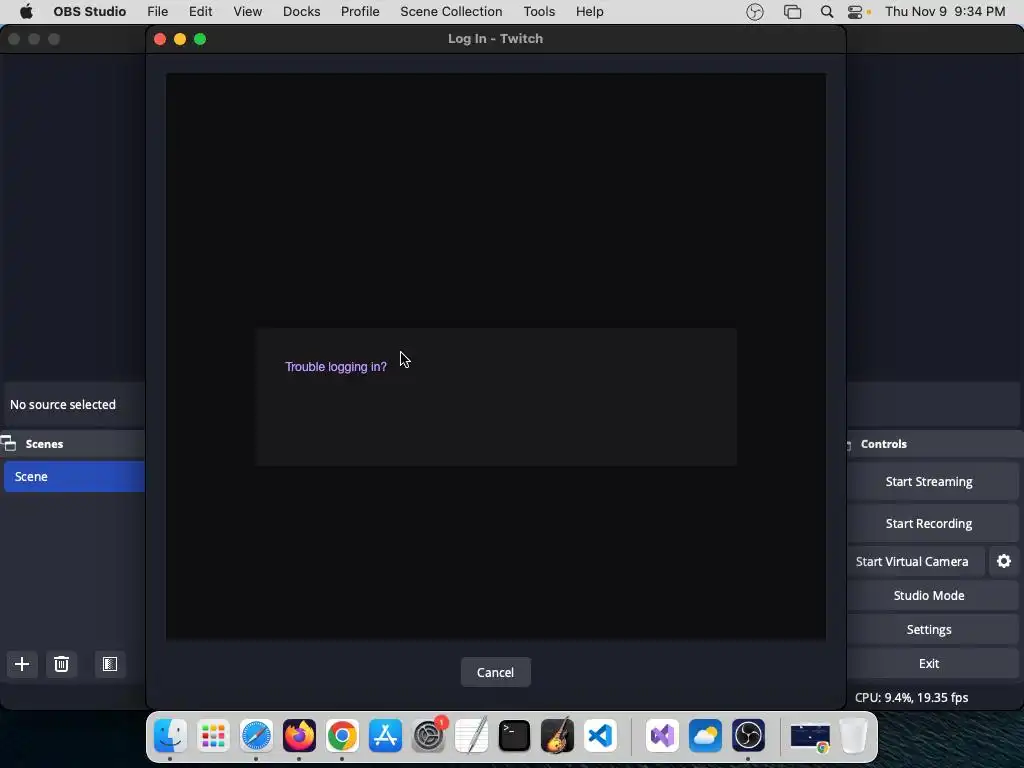
Task: Open the Tools menu
Action: pyautogui.click(x=539, y=12)
